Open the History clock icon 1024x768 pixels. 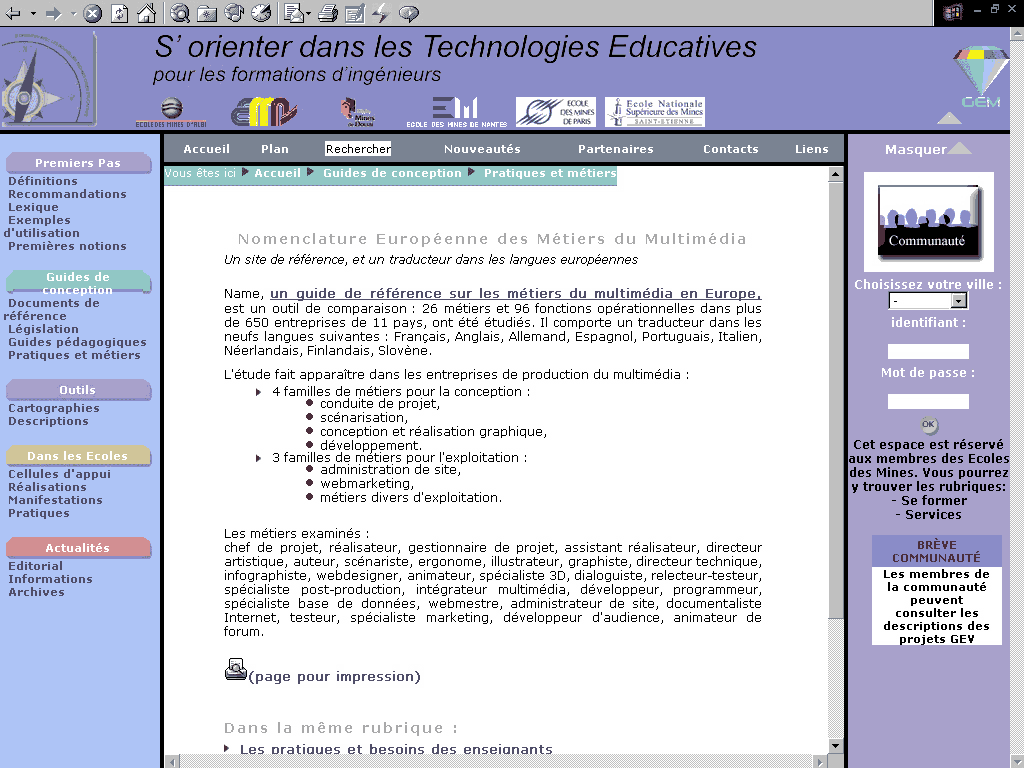(x=261, y=13)
